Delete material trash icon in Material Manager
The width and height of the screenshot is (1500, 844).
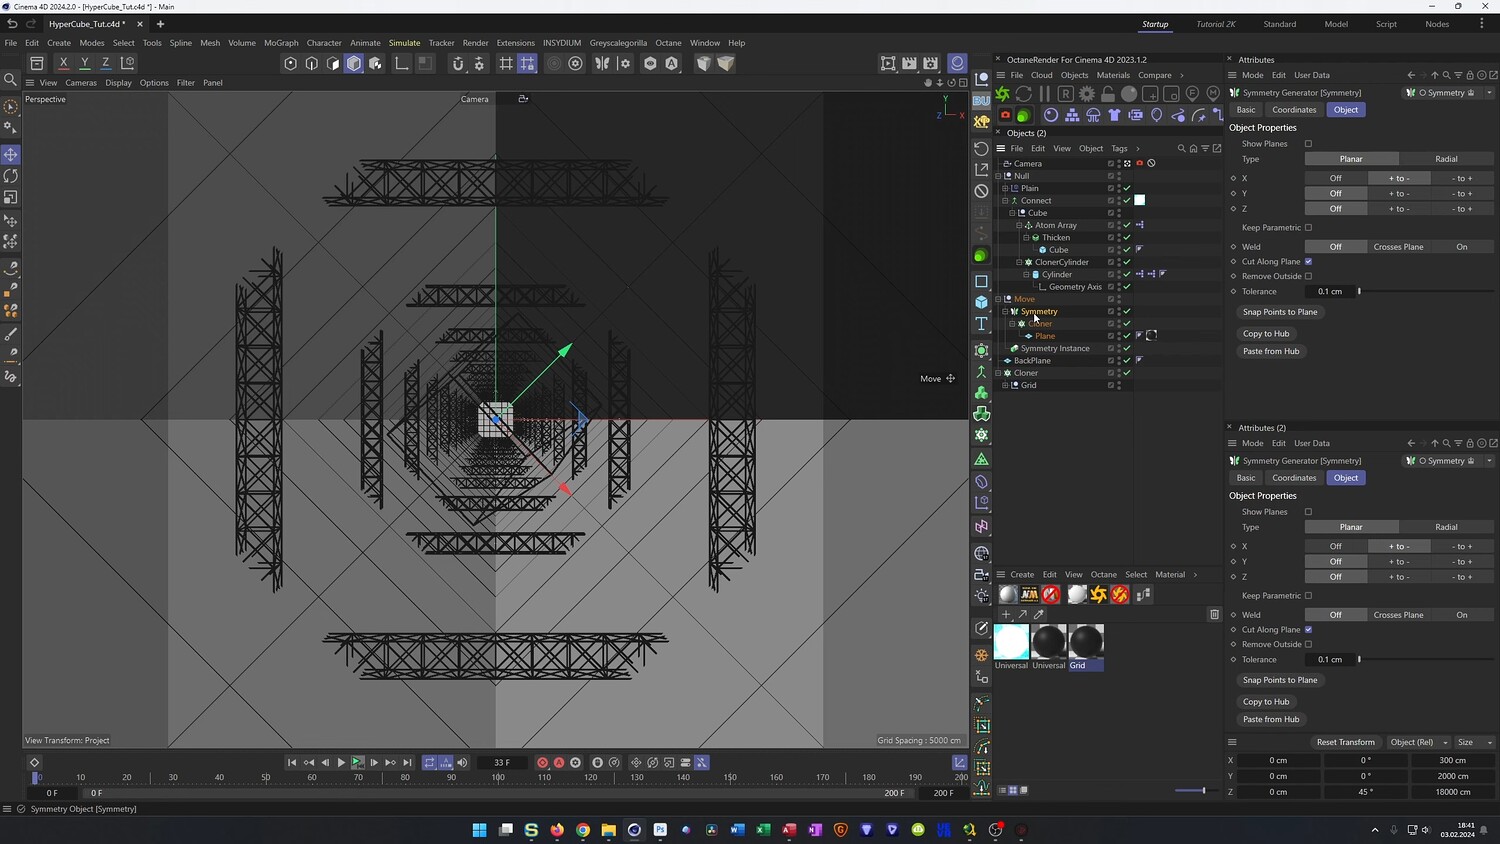[1215, 614]
